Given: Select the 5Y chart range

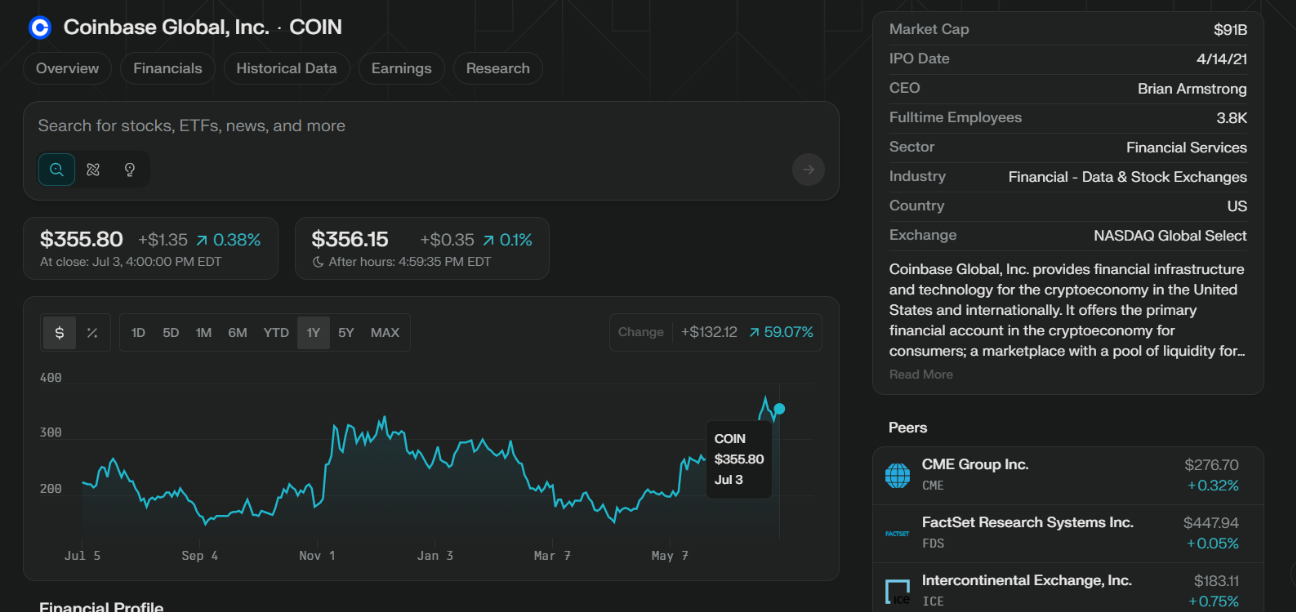Looking at the screenshot, I should click(x=346, y=333).
